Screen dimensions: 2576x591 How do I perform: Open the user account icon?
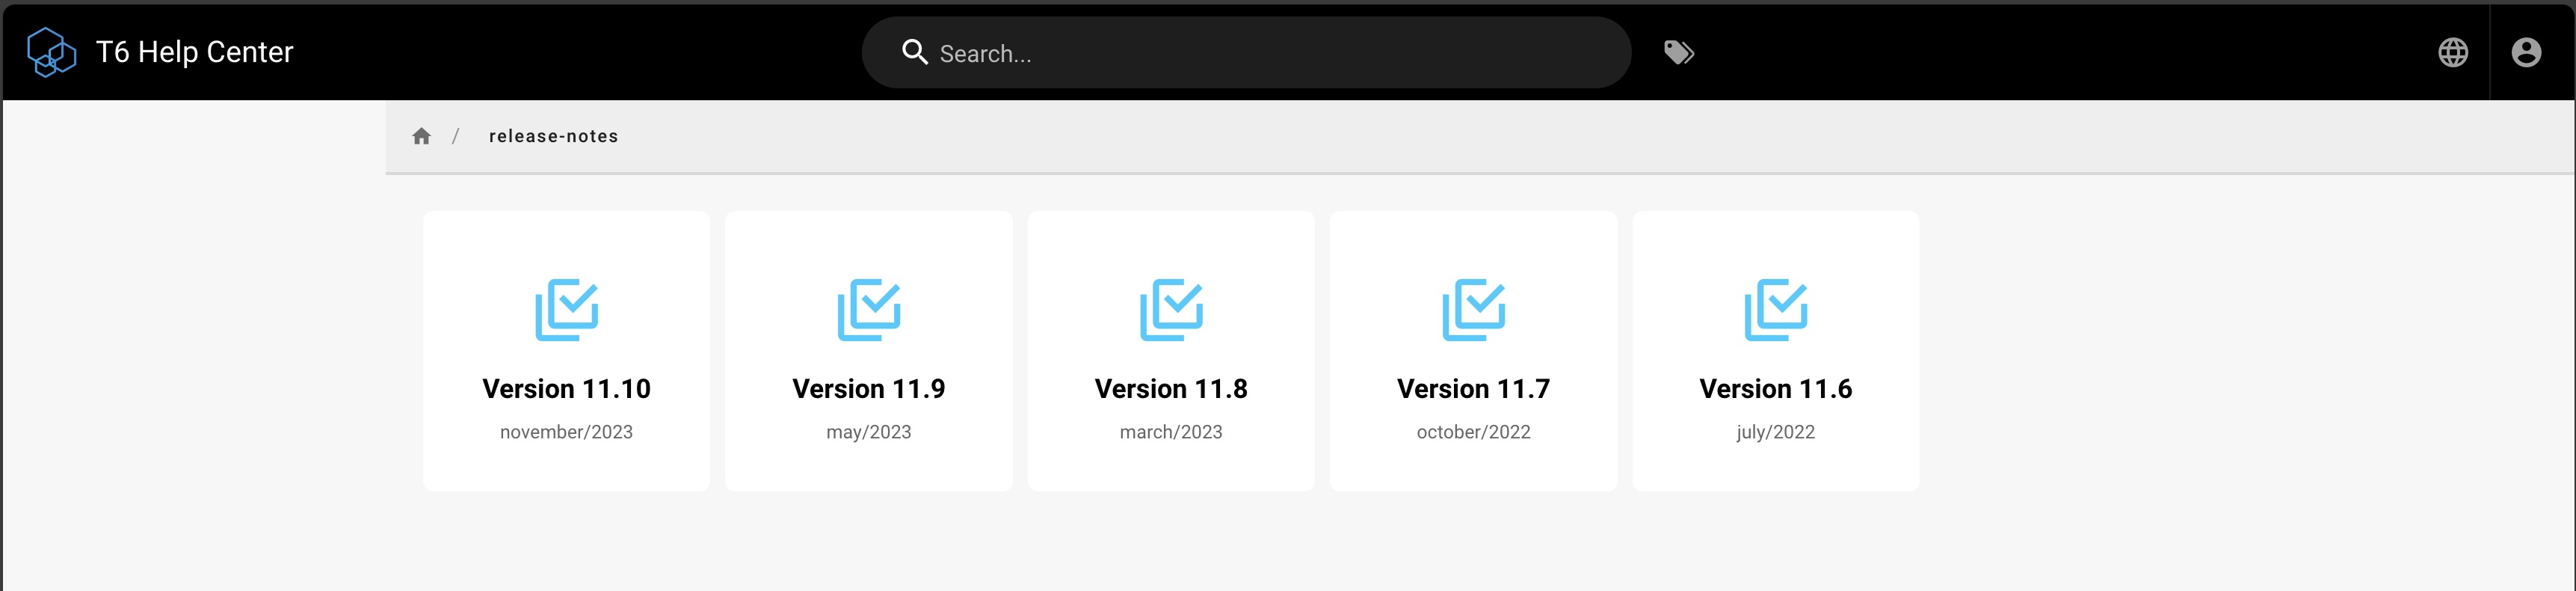pyautogui.click(x=2526, y=52)
